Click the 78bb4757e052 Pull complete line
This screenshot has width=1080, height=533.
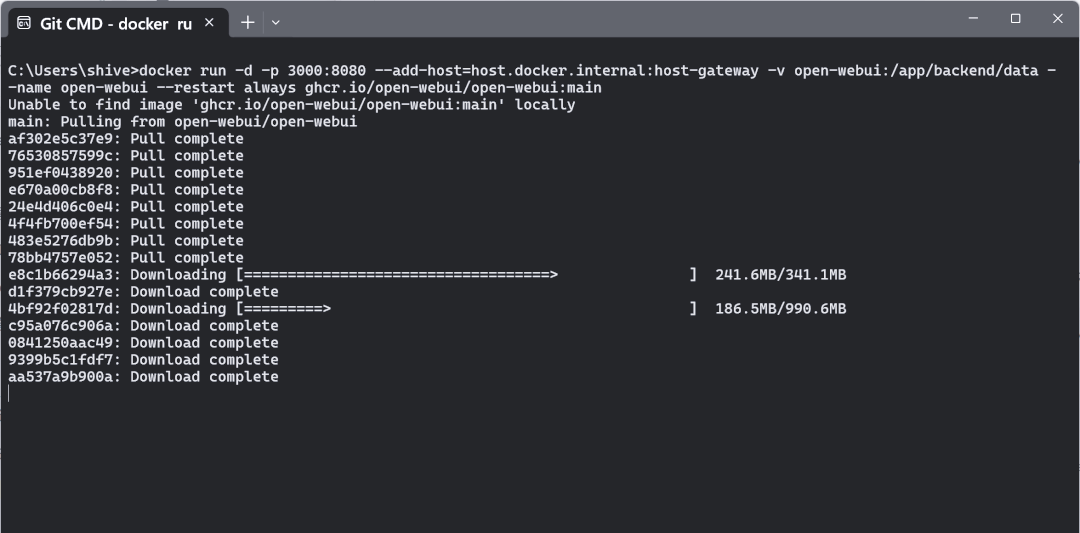[x=126, y=258]
